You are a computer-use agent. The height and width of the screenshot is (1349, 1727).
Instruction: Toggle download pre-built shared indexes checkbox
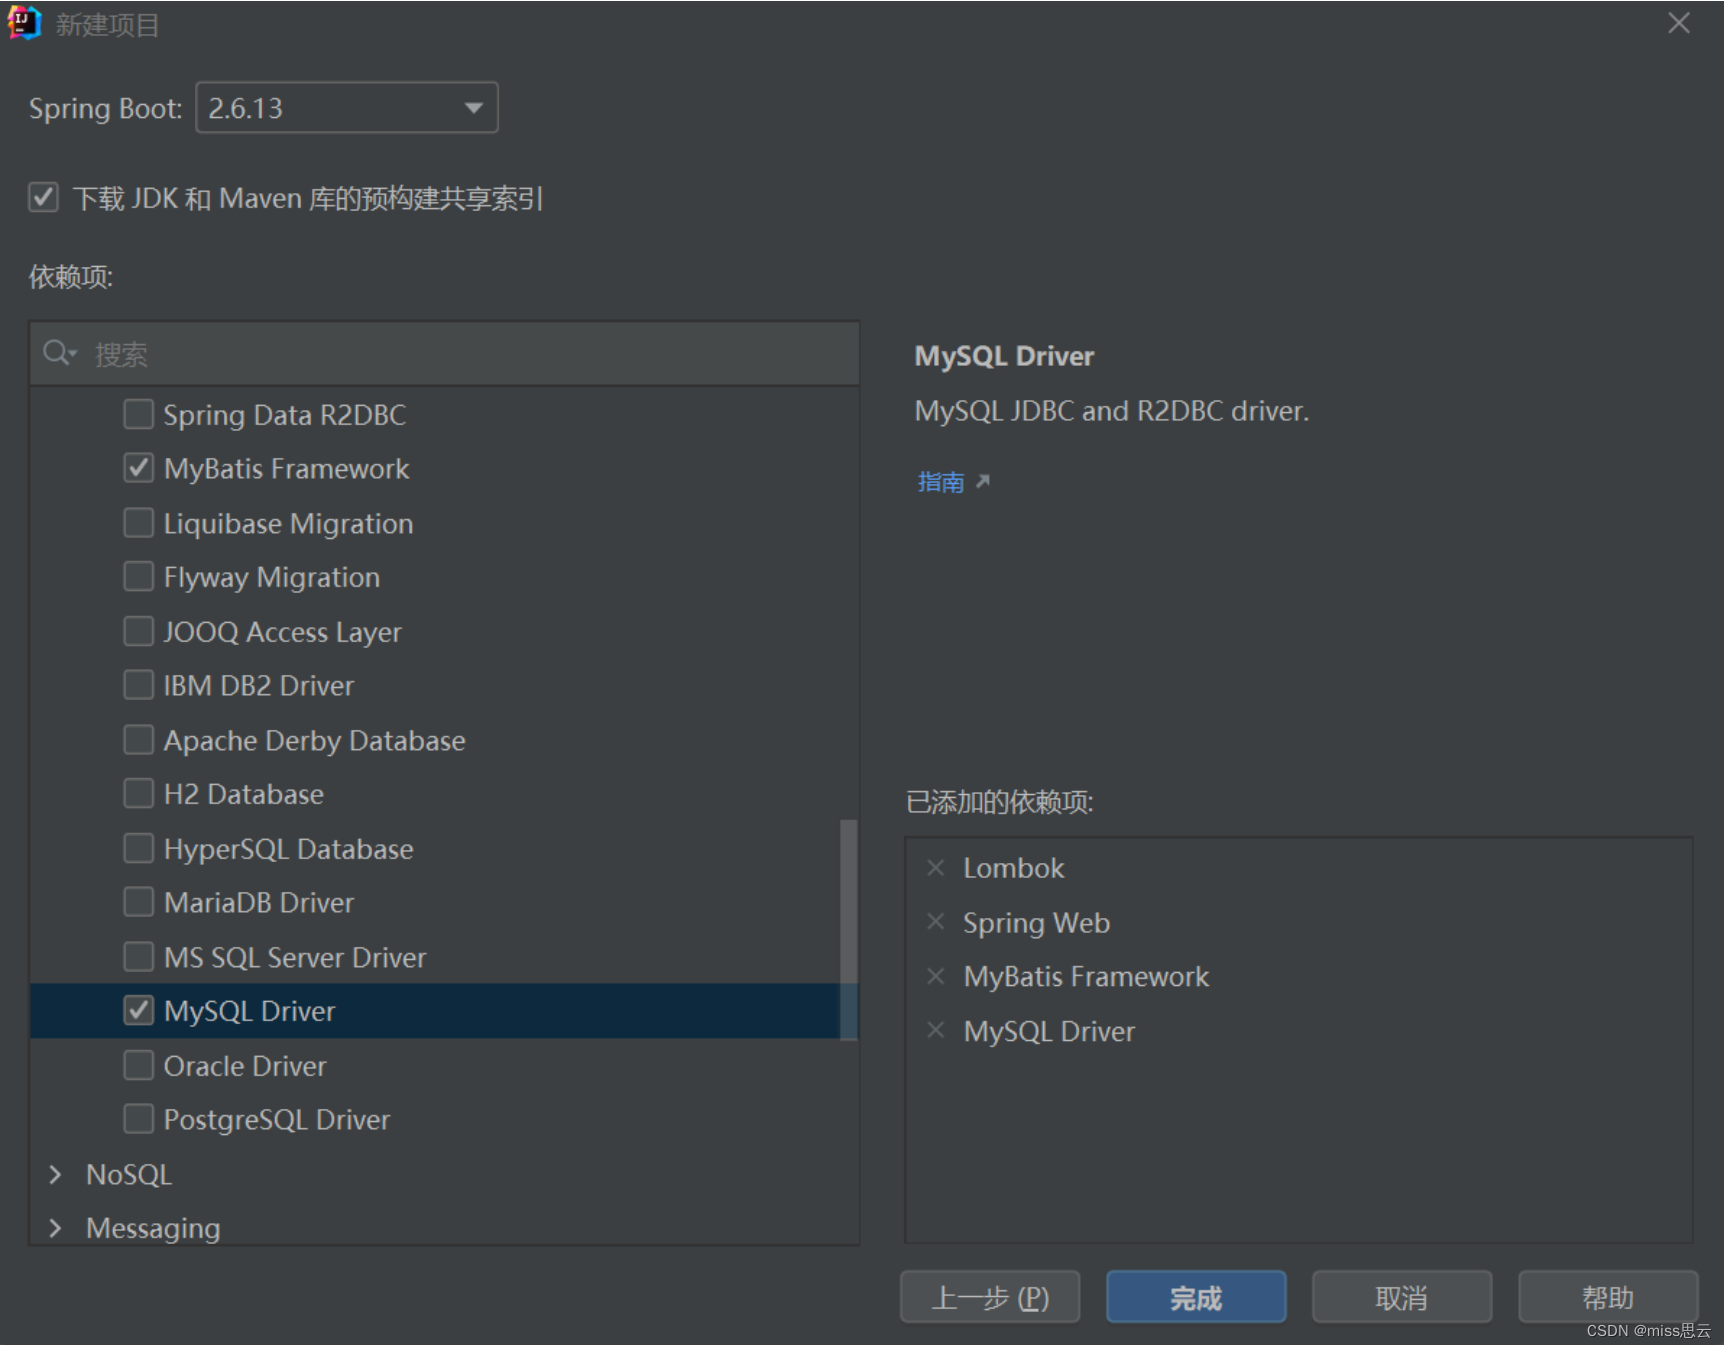[43, 197]
